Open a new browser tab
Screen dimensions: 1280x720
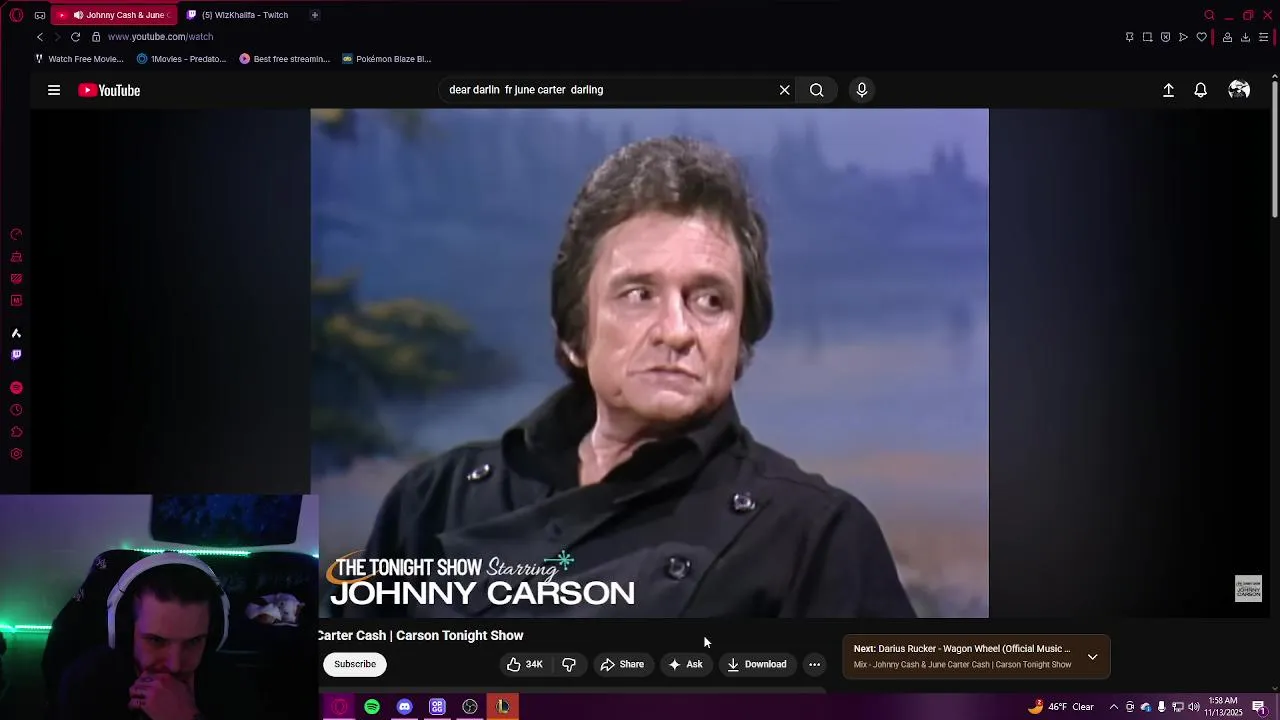[x=314, y=15]
